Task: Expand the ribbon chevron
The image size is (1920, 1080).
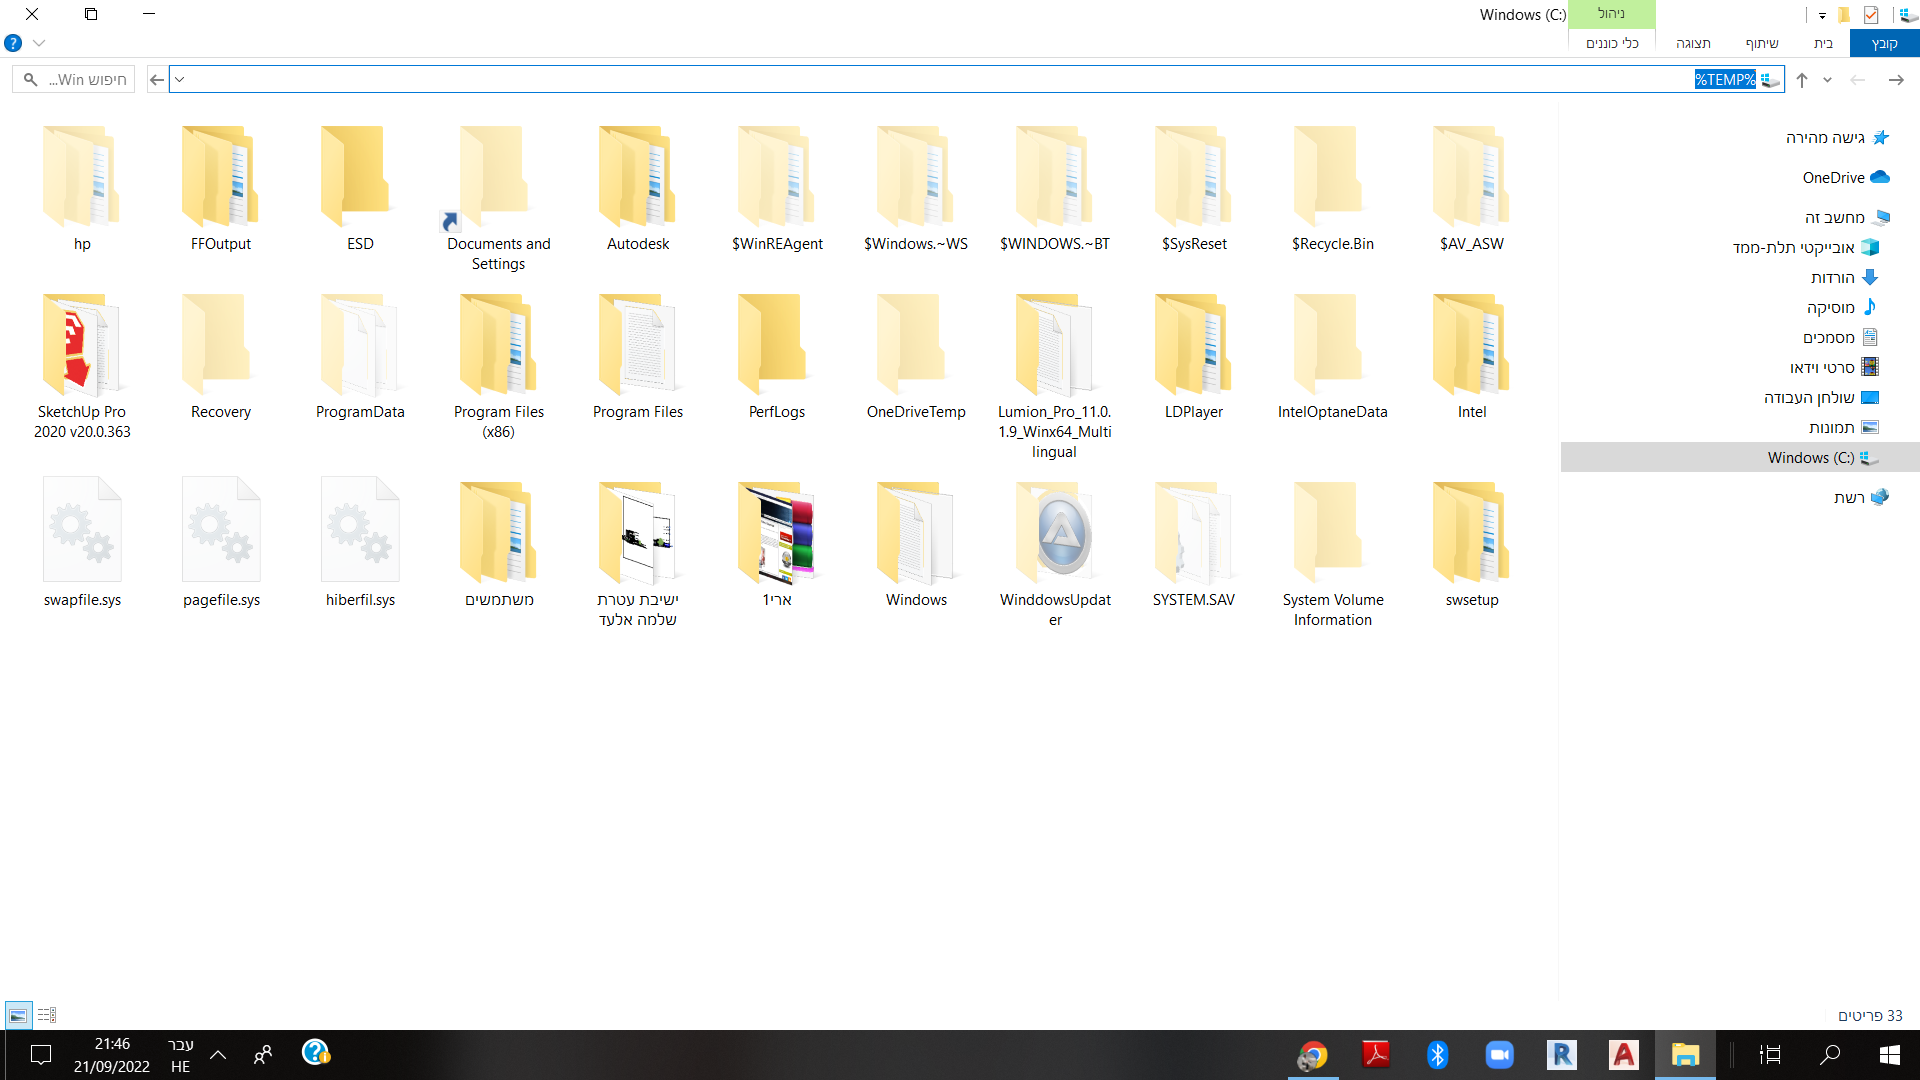Action: pos(39,44)
